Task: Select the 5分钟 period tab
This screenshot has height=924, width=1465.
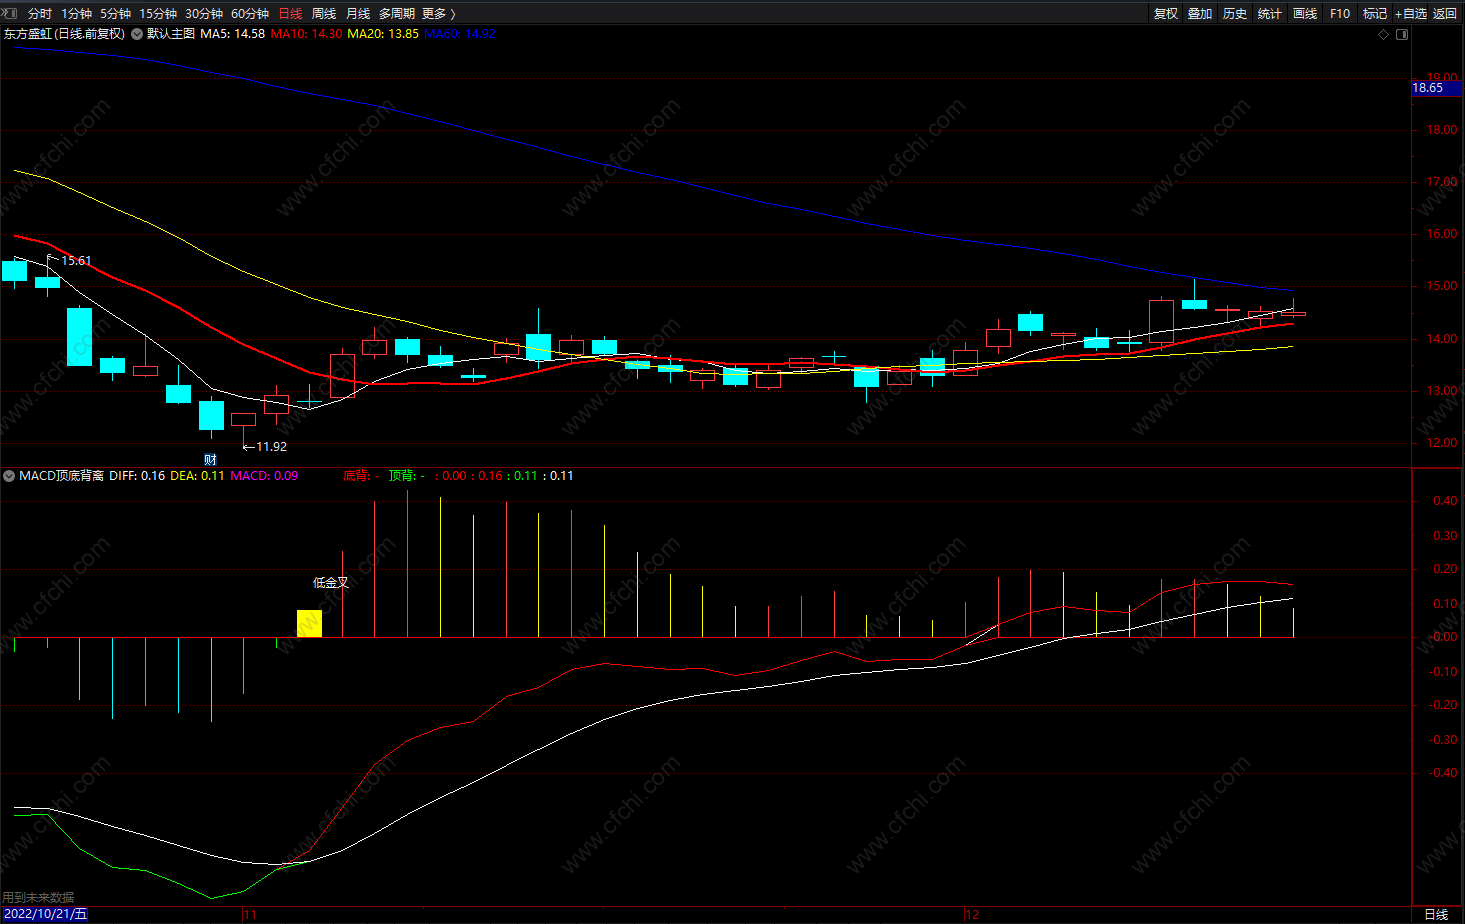Action: tap(116, 13)
